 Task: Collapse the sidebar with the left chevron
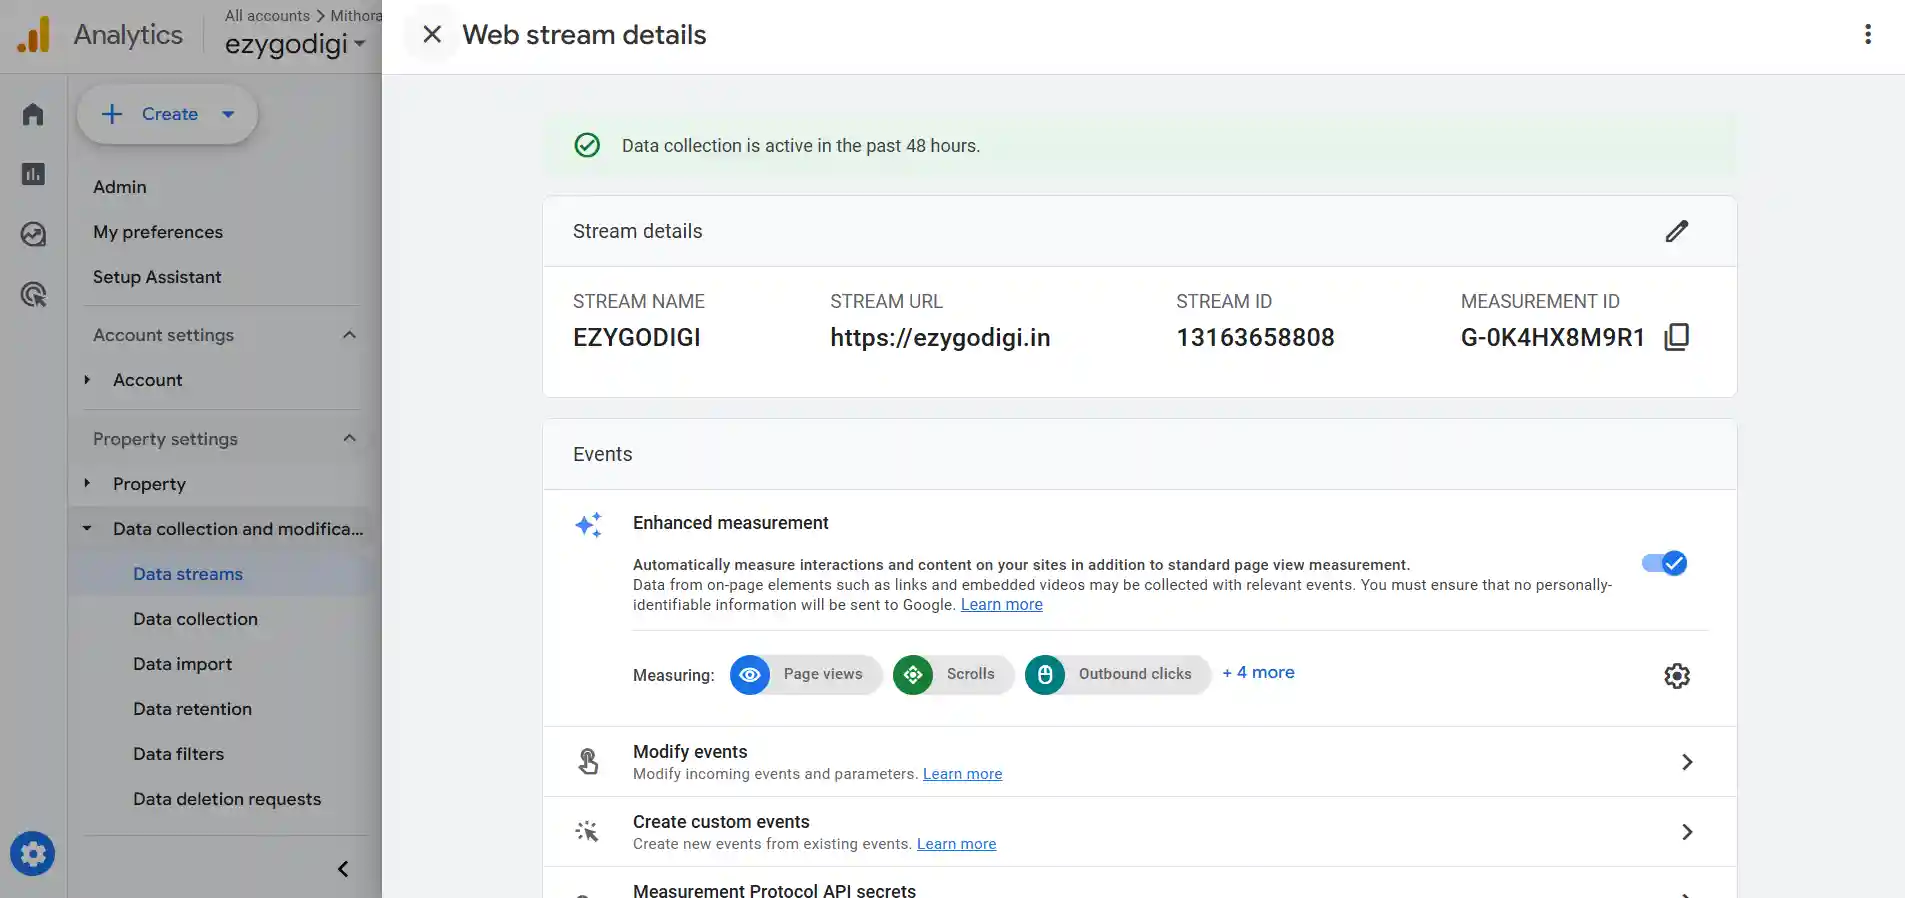pos(343,869)
